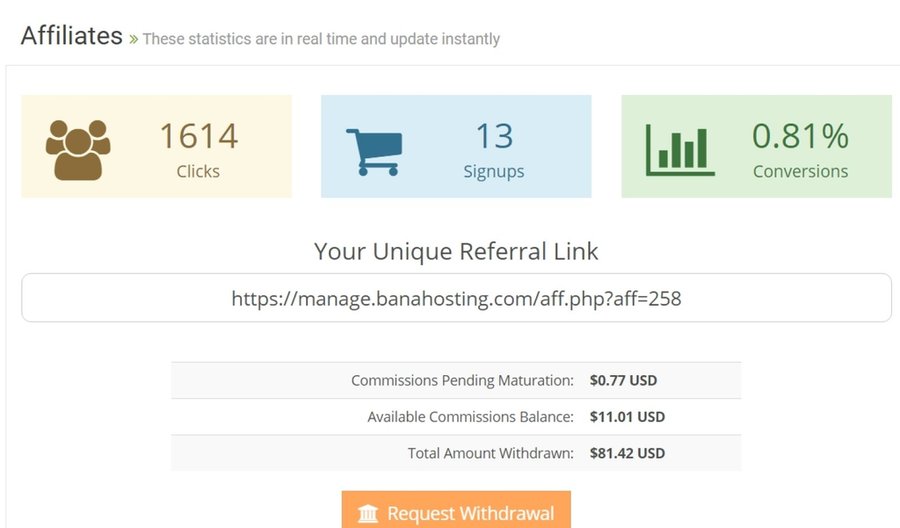Click the 13 signups number
This screenshot has height=528, width=900.
[x=494, y=136]
